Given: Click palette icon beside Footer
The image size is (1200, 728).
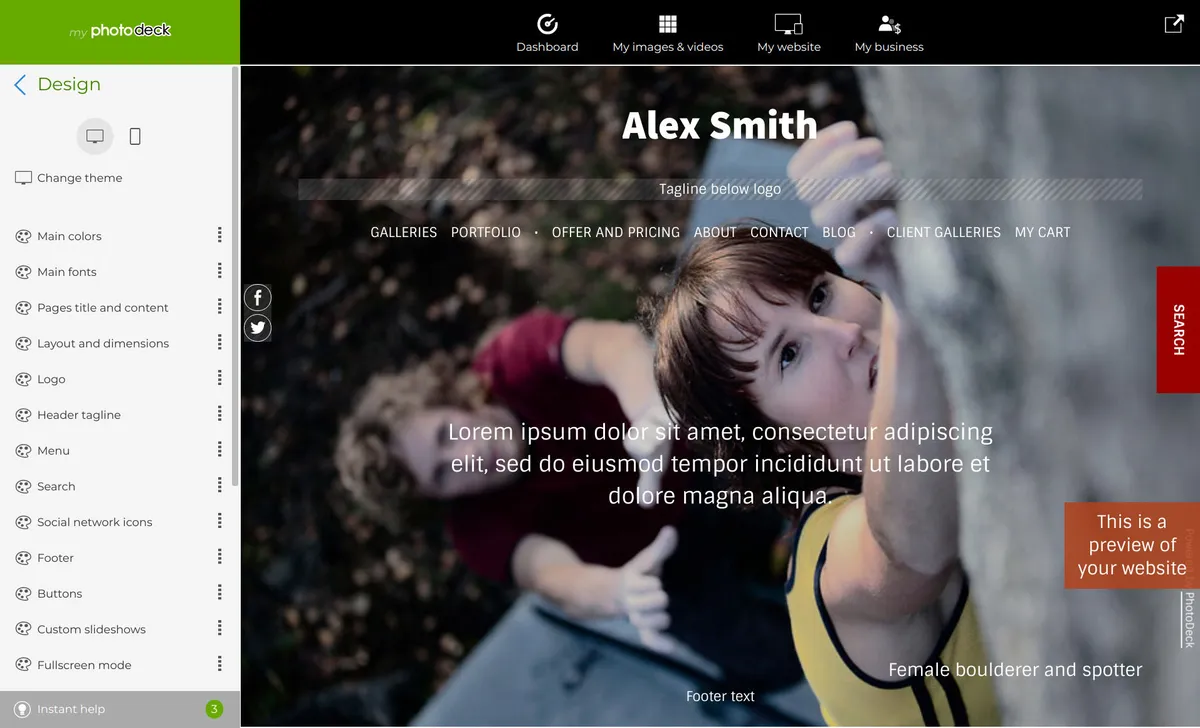Looking at the screenshot, I should click(x=23, y=558).
